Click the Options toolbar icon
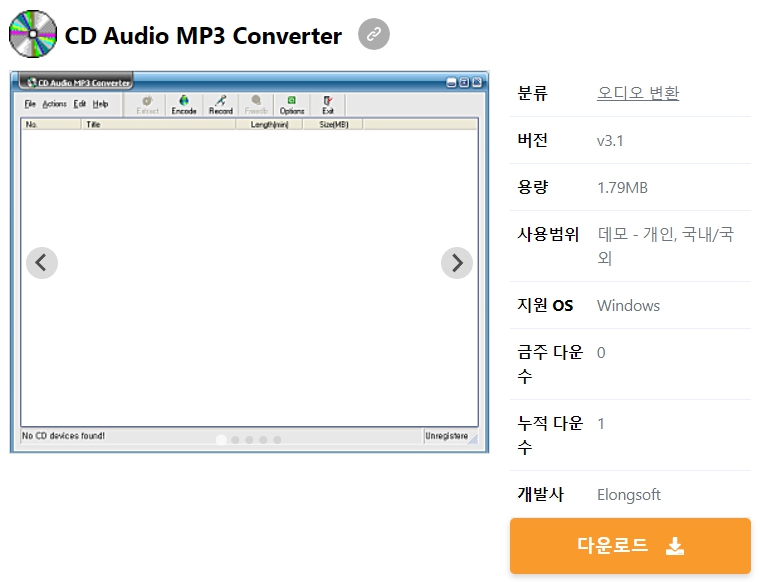Image resolution: width=760 pixels, height=582 pixels. point(292,105)
